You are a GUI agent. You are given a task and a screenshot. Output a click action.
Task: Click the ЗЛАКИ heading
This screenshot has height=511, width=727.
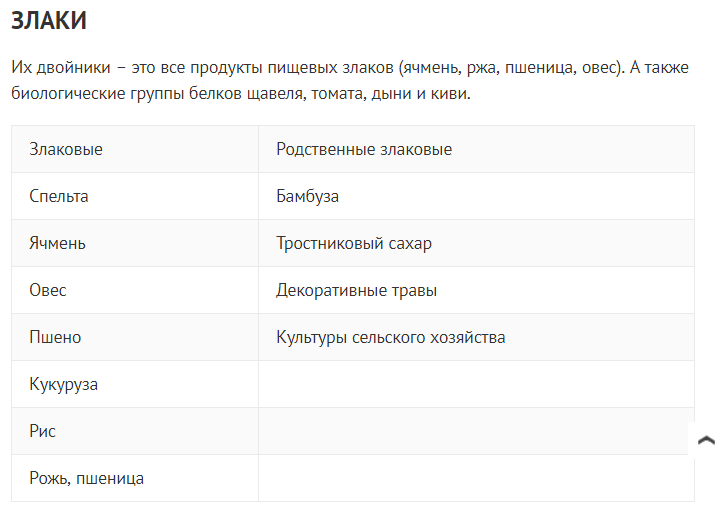tap(48, 20)
